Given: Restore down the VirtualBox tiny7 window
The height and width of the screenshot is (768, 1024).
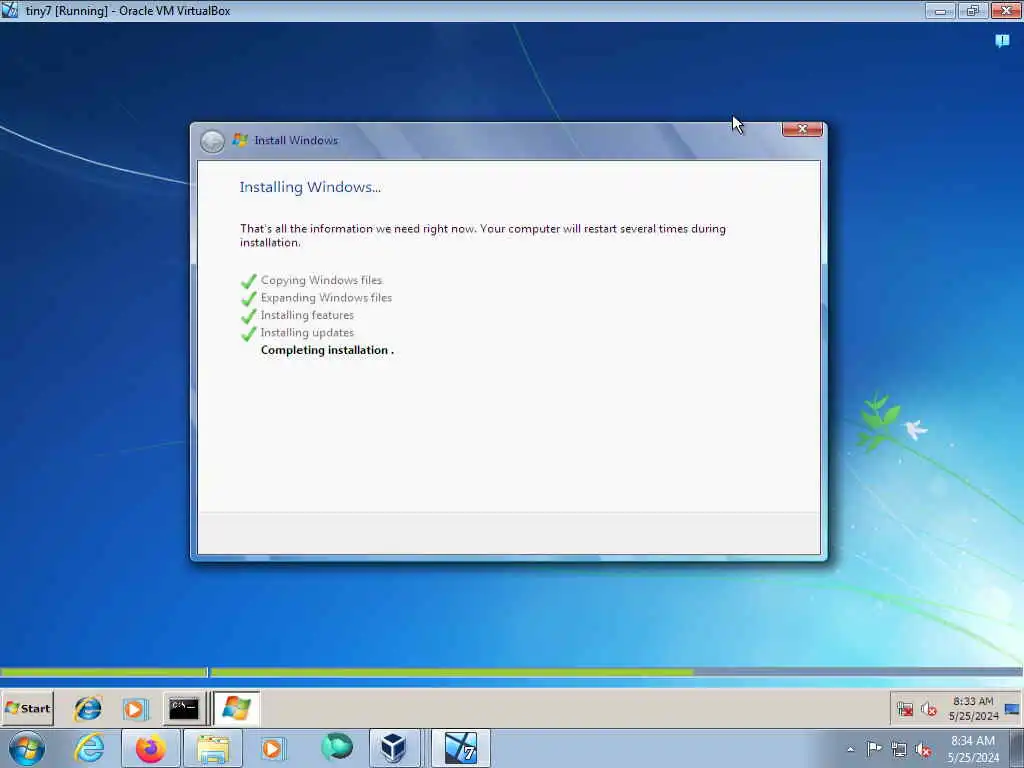Looking at the screenshot, I should pyautogui.click(x=972, y=10).
